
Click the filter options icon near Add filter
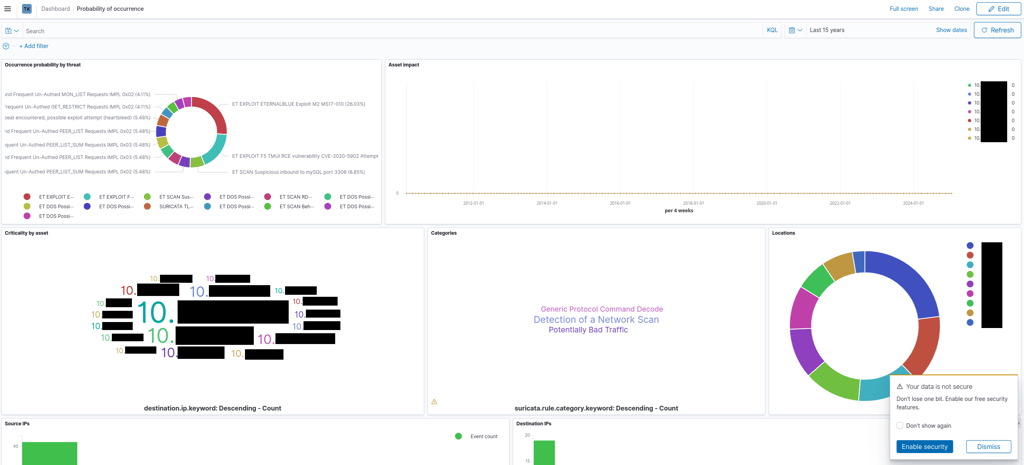[6, 46]
